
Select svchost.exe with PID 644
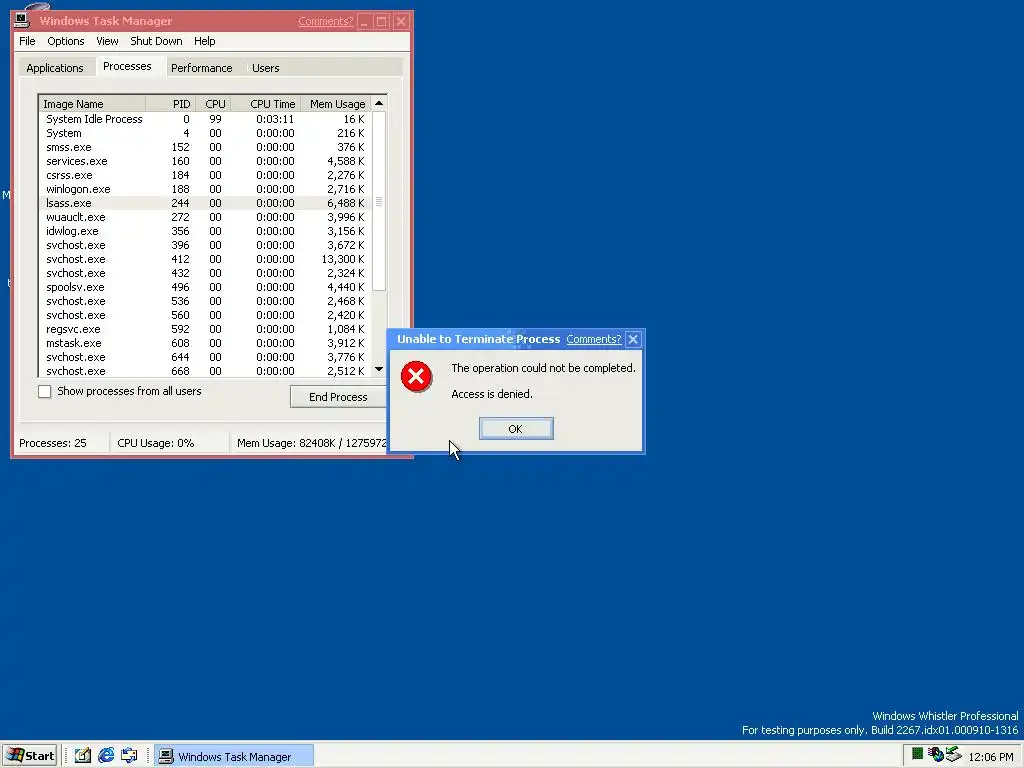(x=205, y=357)
